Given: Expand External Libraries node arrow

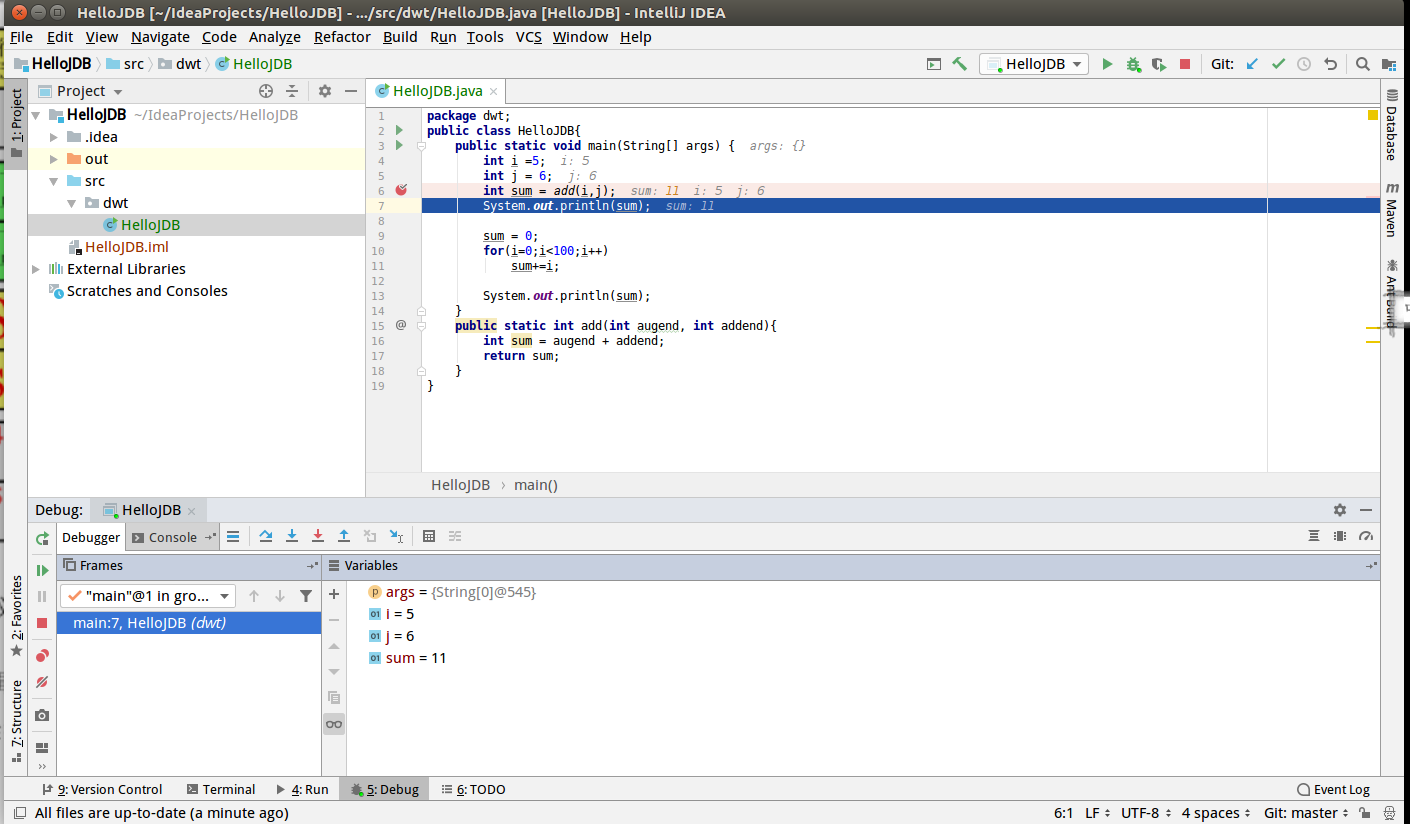Looking at the screenshot, I should pyautogui.click(x=37, y=269).
